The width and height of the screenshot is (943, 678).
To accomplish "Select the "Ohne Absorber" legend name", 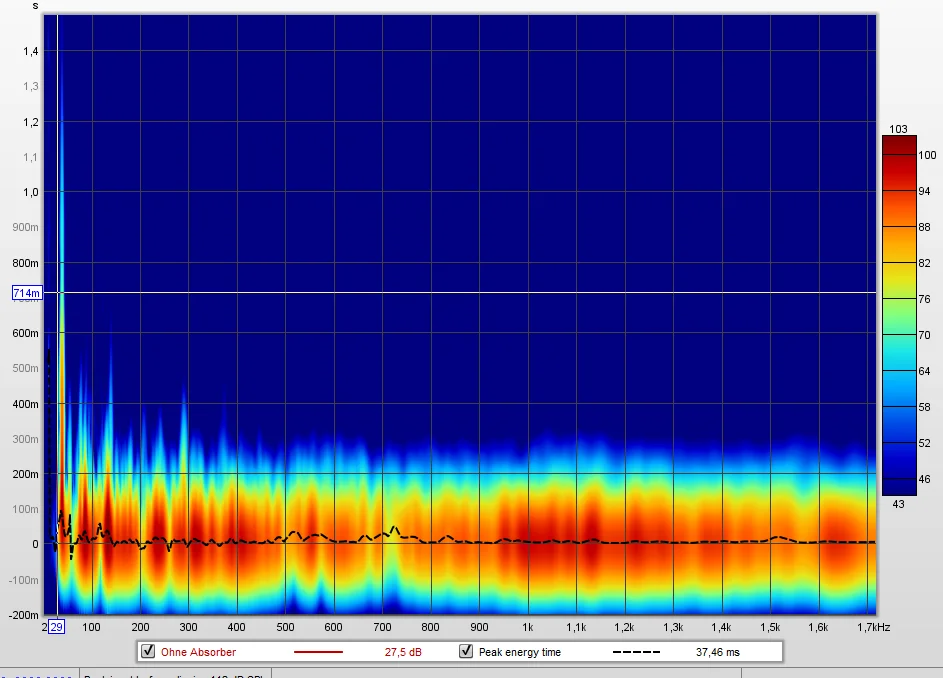I will click(x=198, y=652).
